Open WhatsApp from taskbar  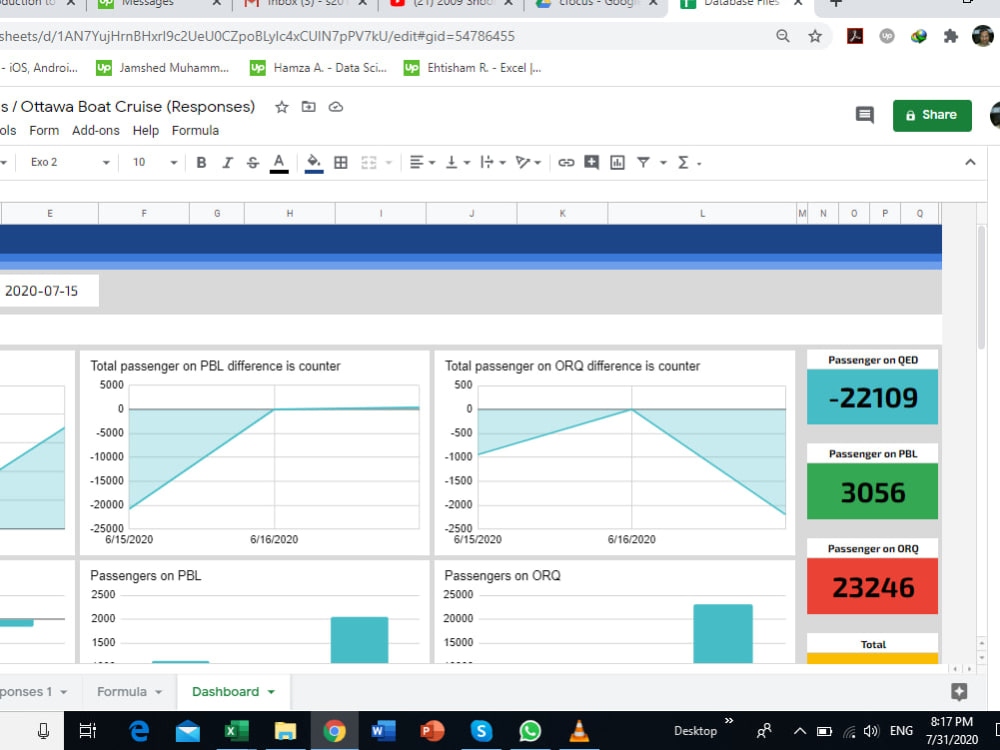[529, 731]
